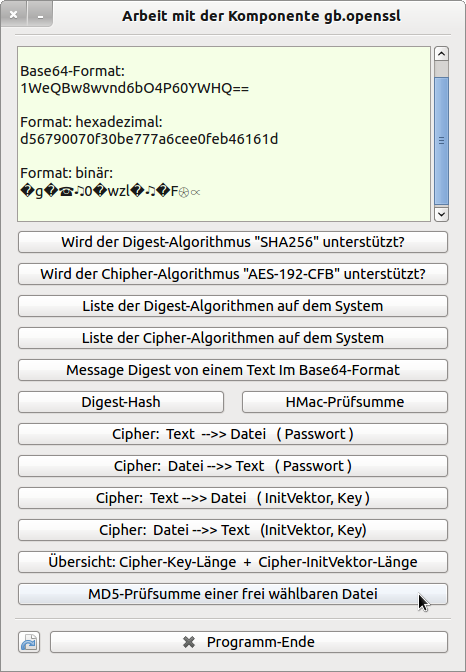Click the refresh icon beside Programm-Ende
466x672 pixels.
point(29,642)
